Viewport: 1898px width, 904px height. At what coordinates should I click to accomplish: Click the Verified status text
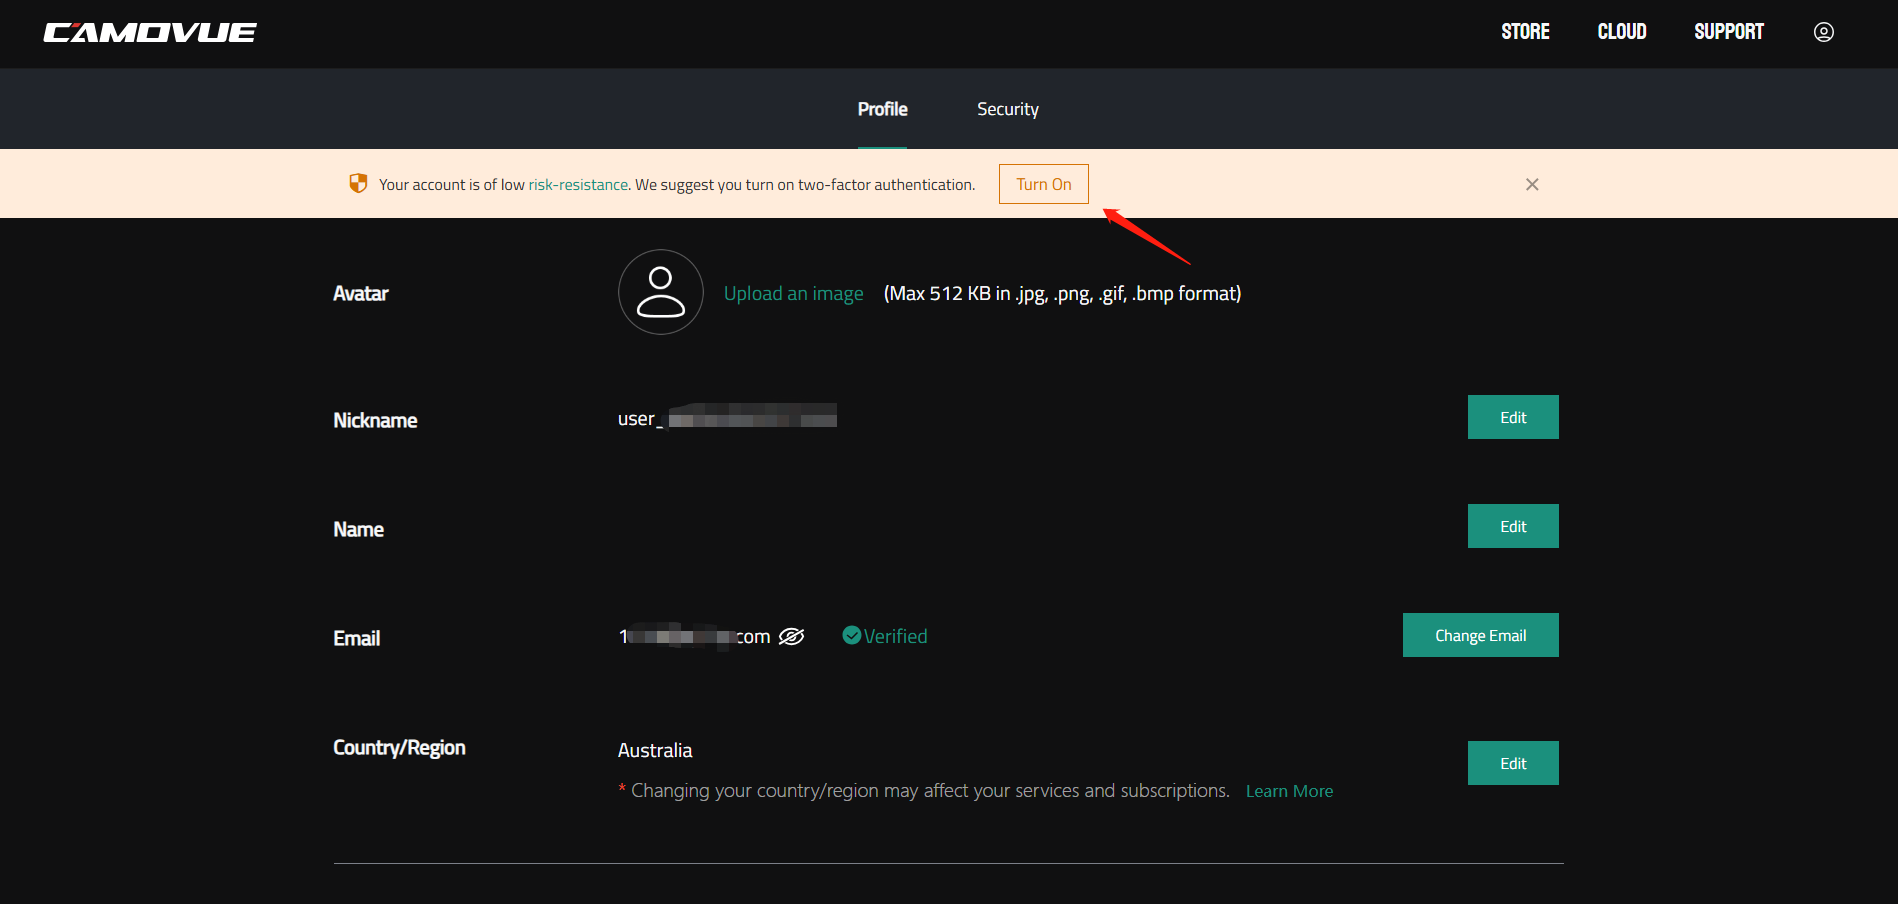pos(896,636)
